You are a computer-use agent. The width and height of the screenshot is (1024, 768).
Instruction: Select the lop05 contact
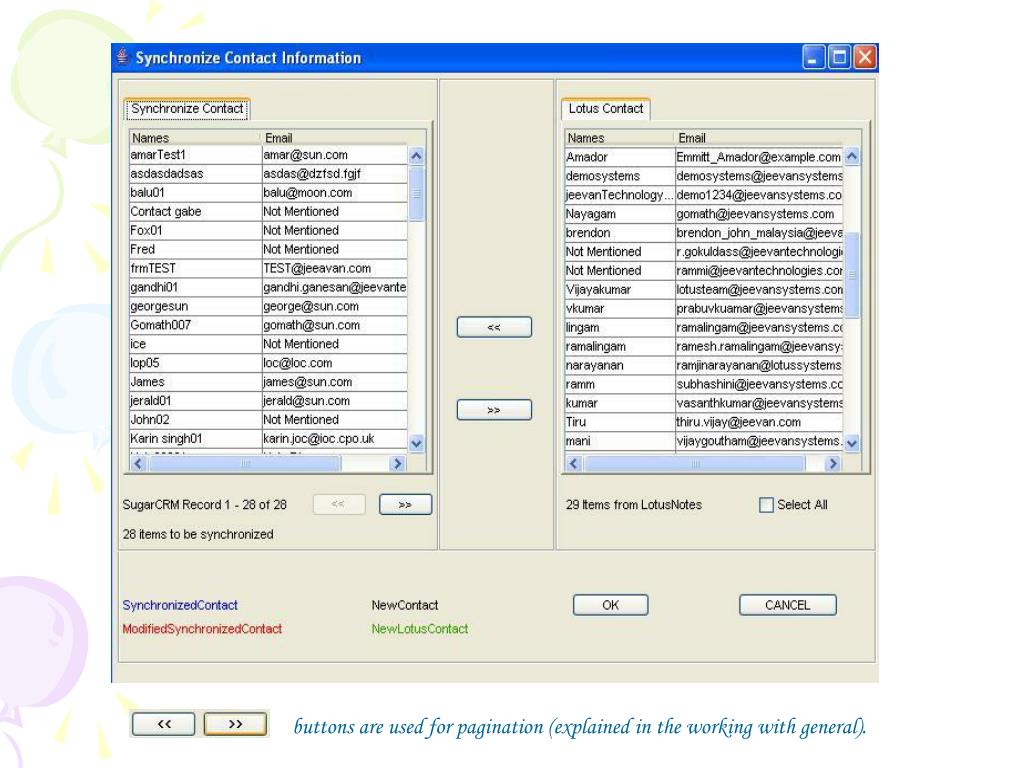pyautogui.click(x=268, y=364)
